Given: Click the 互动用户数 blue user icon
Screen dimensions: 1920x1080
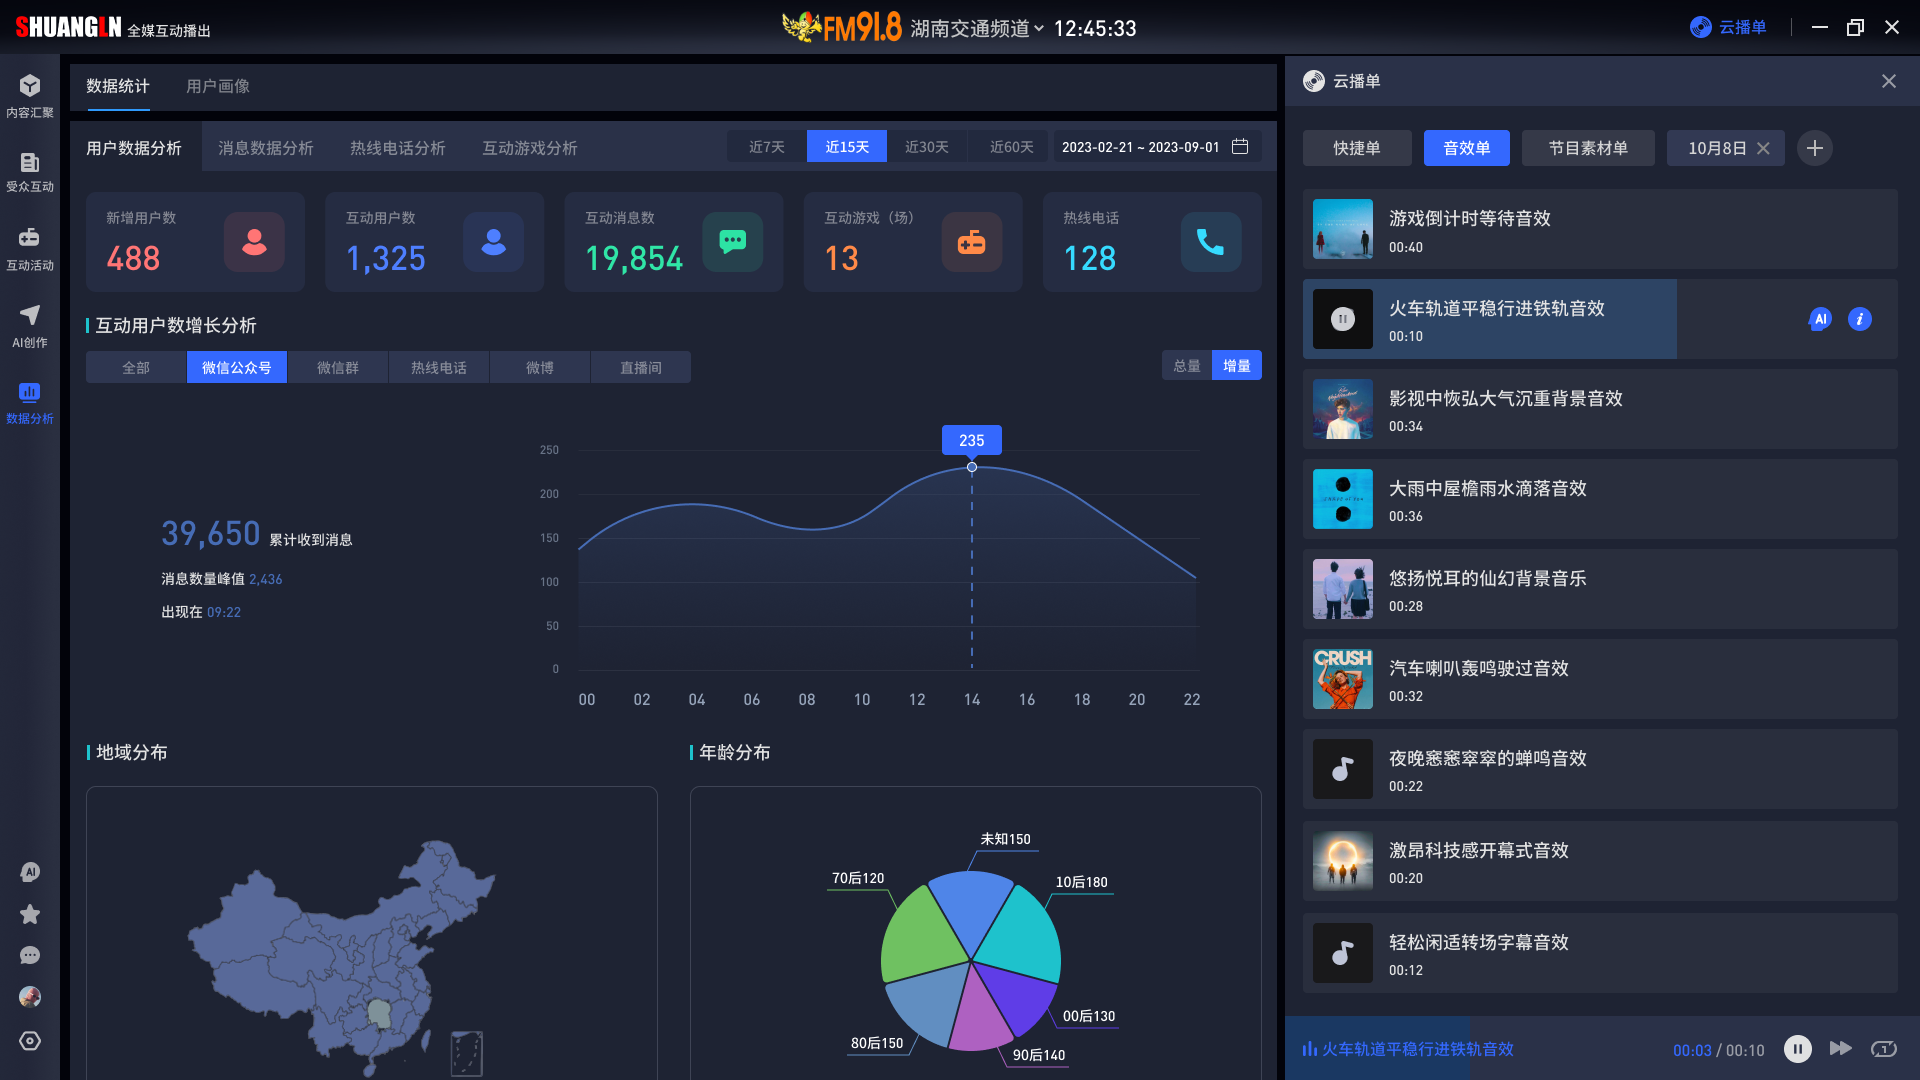Looking at the screenshot, I should coord(493,242).
